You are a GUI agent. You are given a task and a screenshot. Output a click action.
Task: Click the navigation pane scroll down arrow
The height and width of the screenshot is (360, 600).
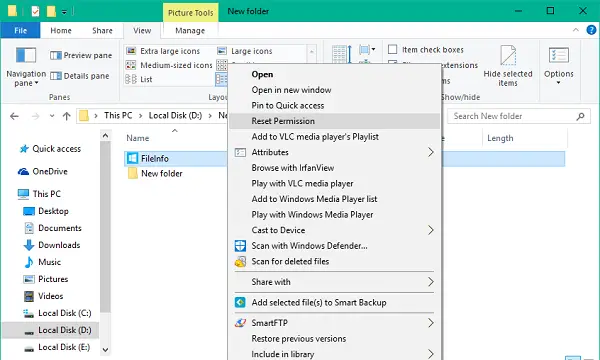(106, 350)
